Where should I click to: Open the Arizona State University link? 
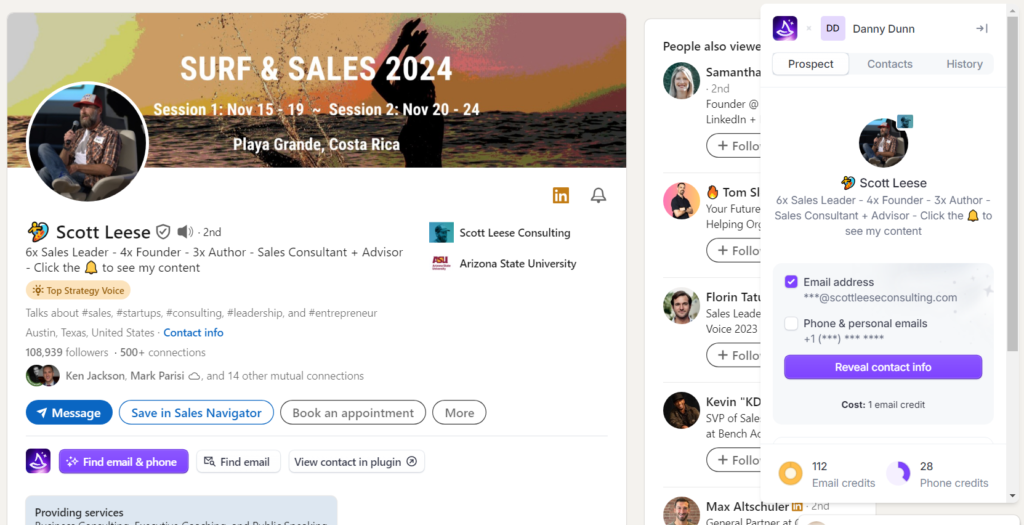tap(518, 264)
